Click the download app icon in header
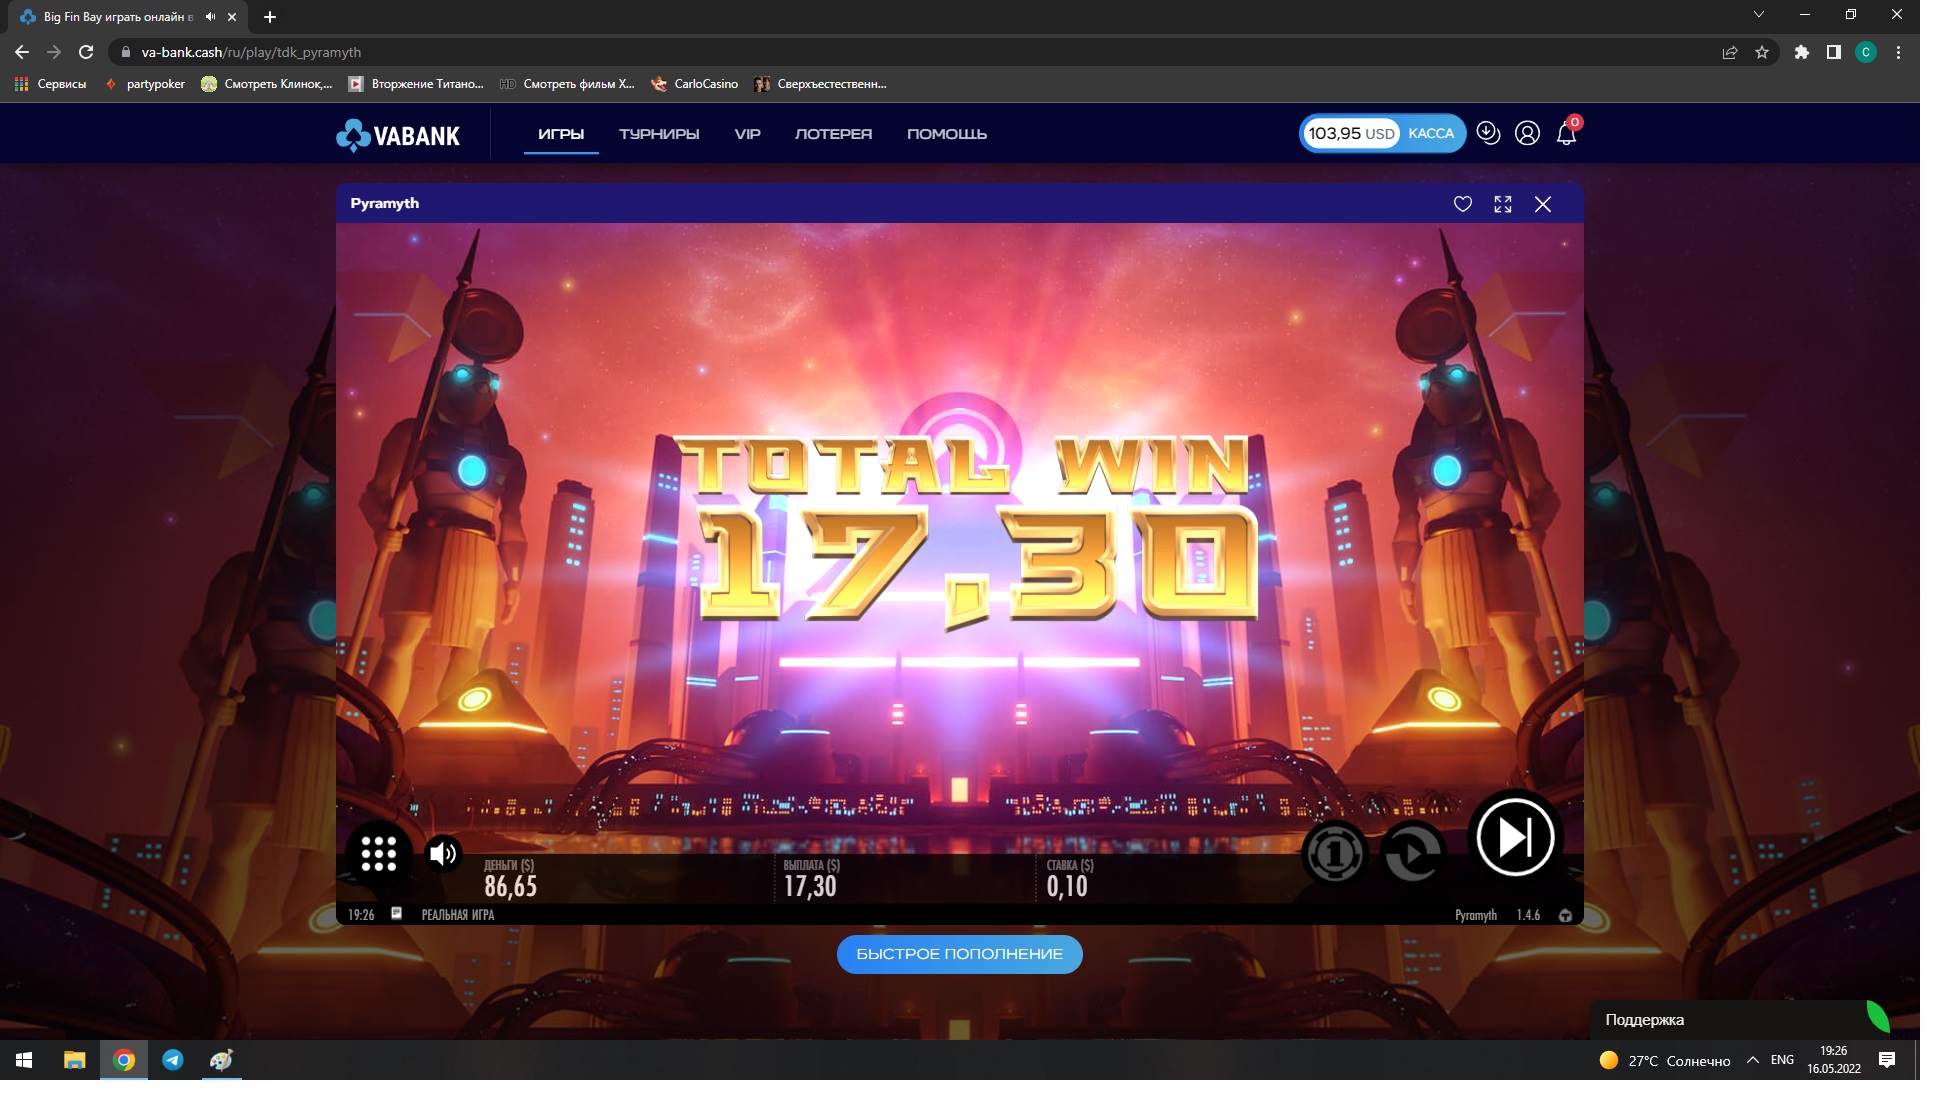The image size is (1940, 1098). pos(1488,133)
